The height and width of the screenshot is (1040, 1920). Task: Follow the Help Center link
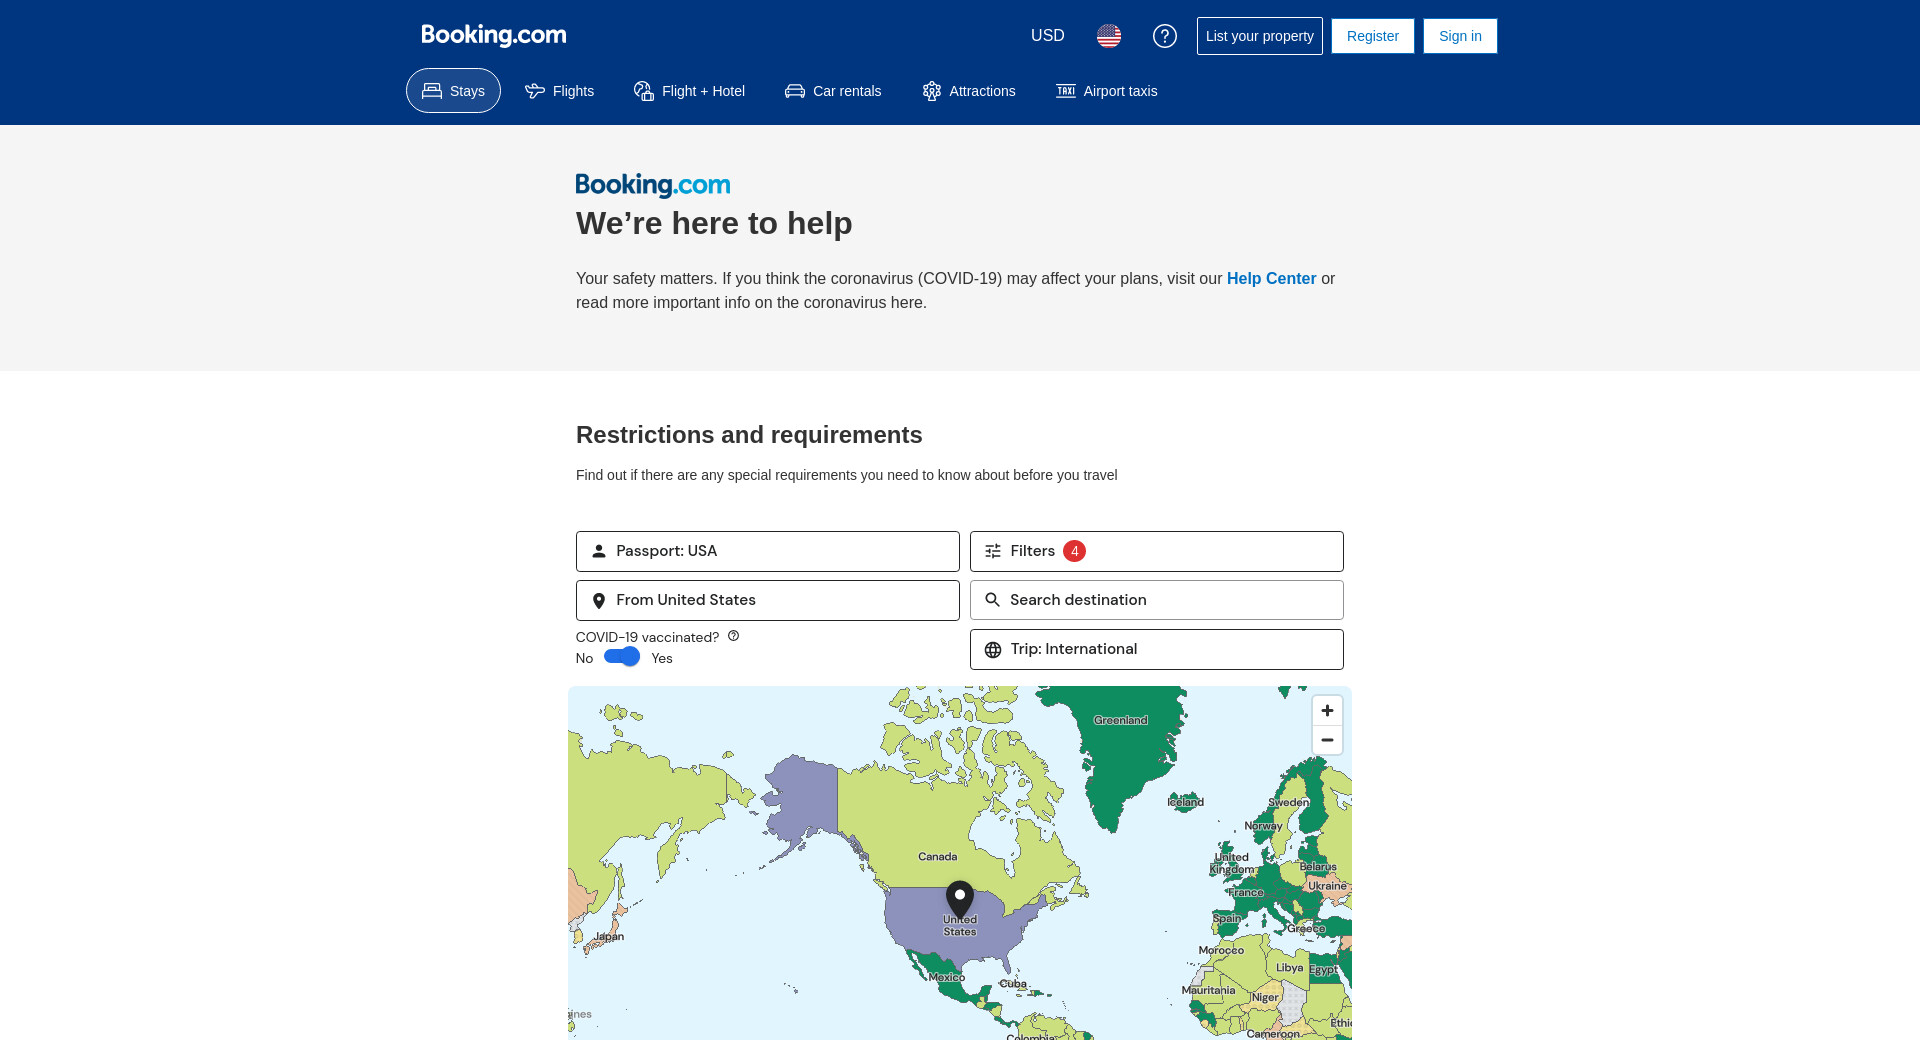click(x=1271, y=279)
